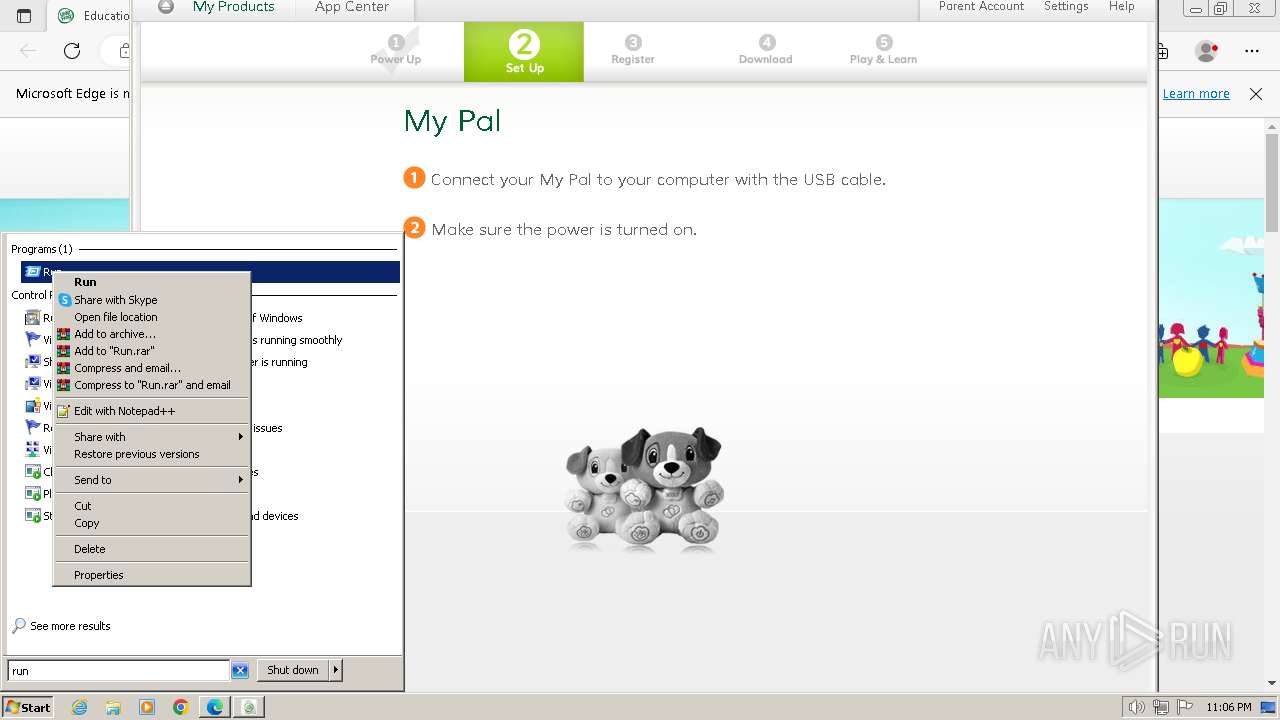
Task: Click WinRAR icon beside Add to "Run.rar"
Action: pyautogui.click(x=64, y=351)
